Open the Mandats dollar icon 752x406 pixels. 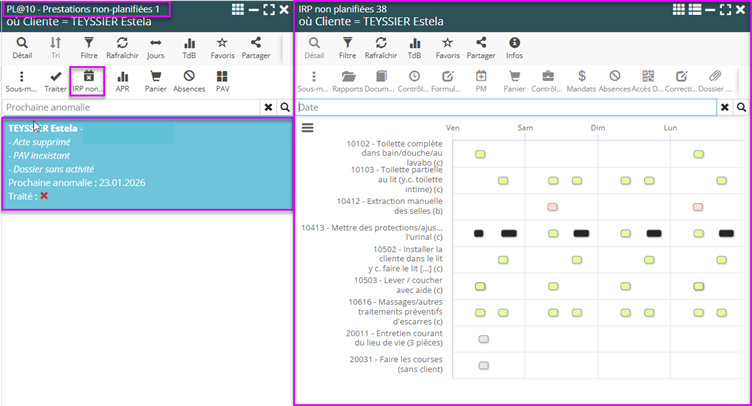pyautogui.click(x=582, y=81)
